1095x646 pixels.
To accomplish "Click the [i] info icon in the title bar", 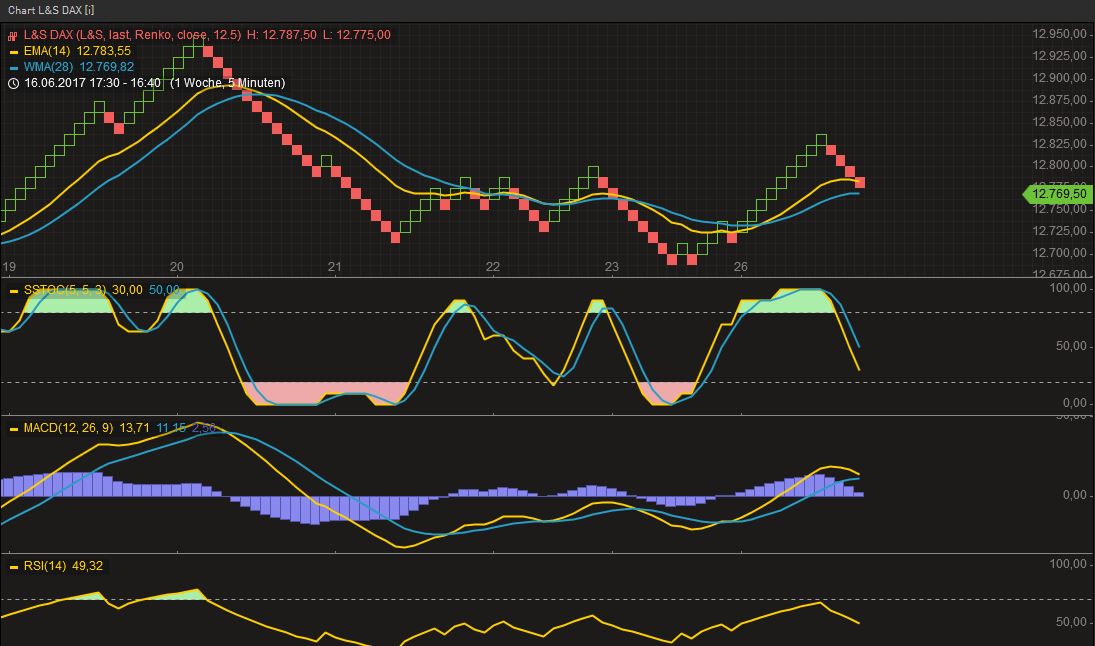I will [x=90, y=10].
